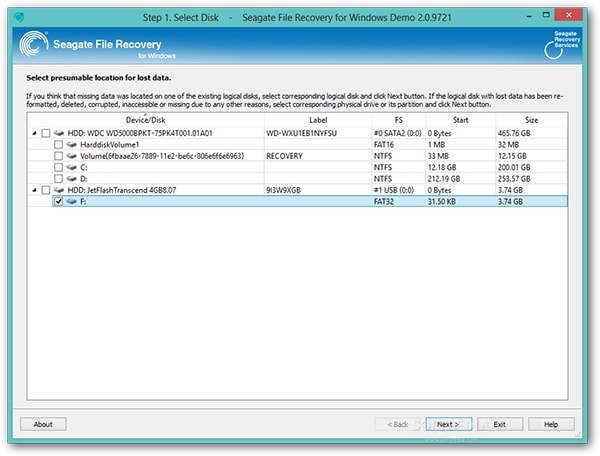Check the Volume{6fbaae26...} RECOVERY checkbox
Screen dimensions: 600x456
pos(58,156)
